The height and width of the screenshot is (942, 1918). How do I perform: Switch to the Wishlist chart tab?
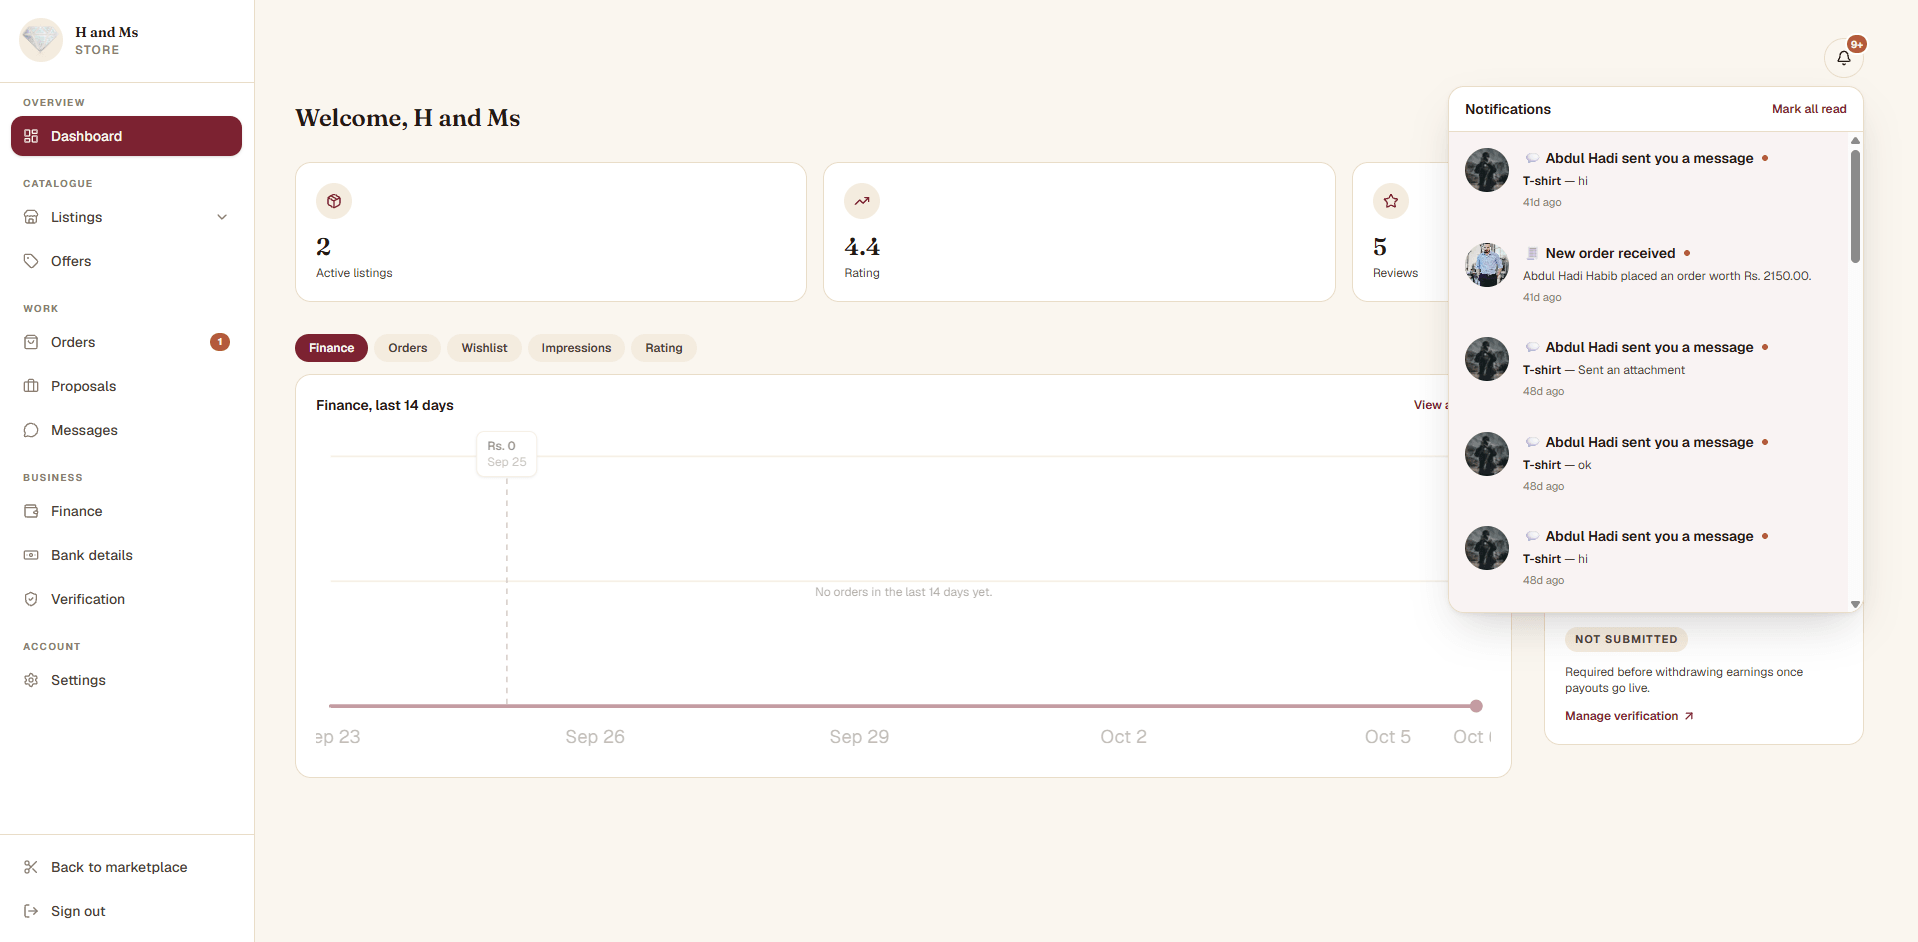click(x=484, y=348)
